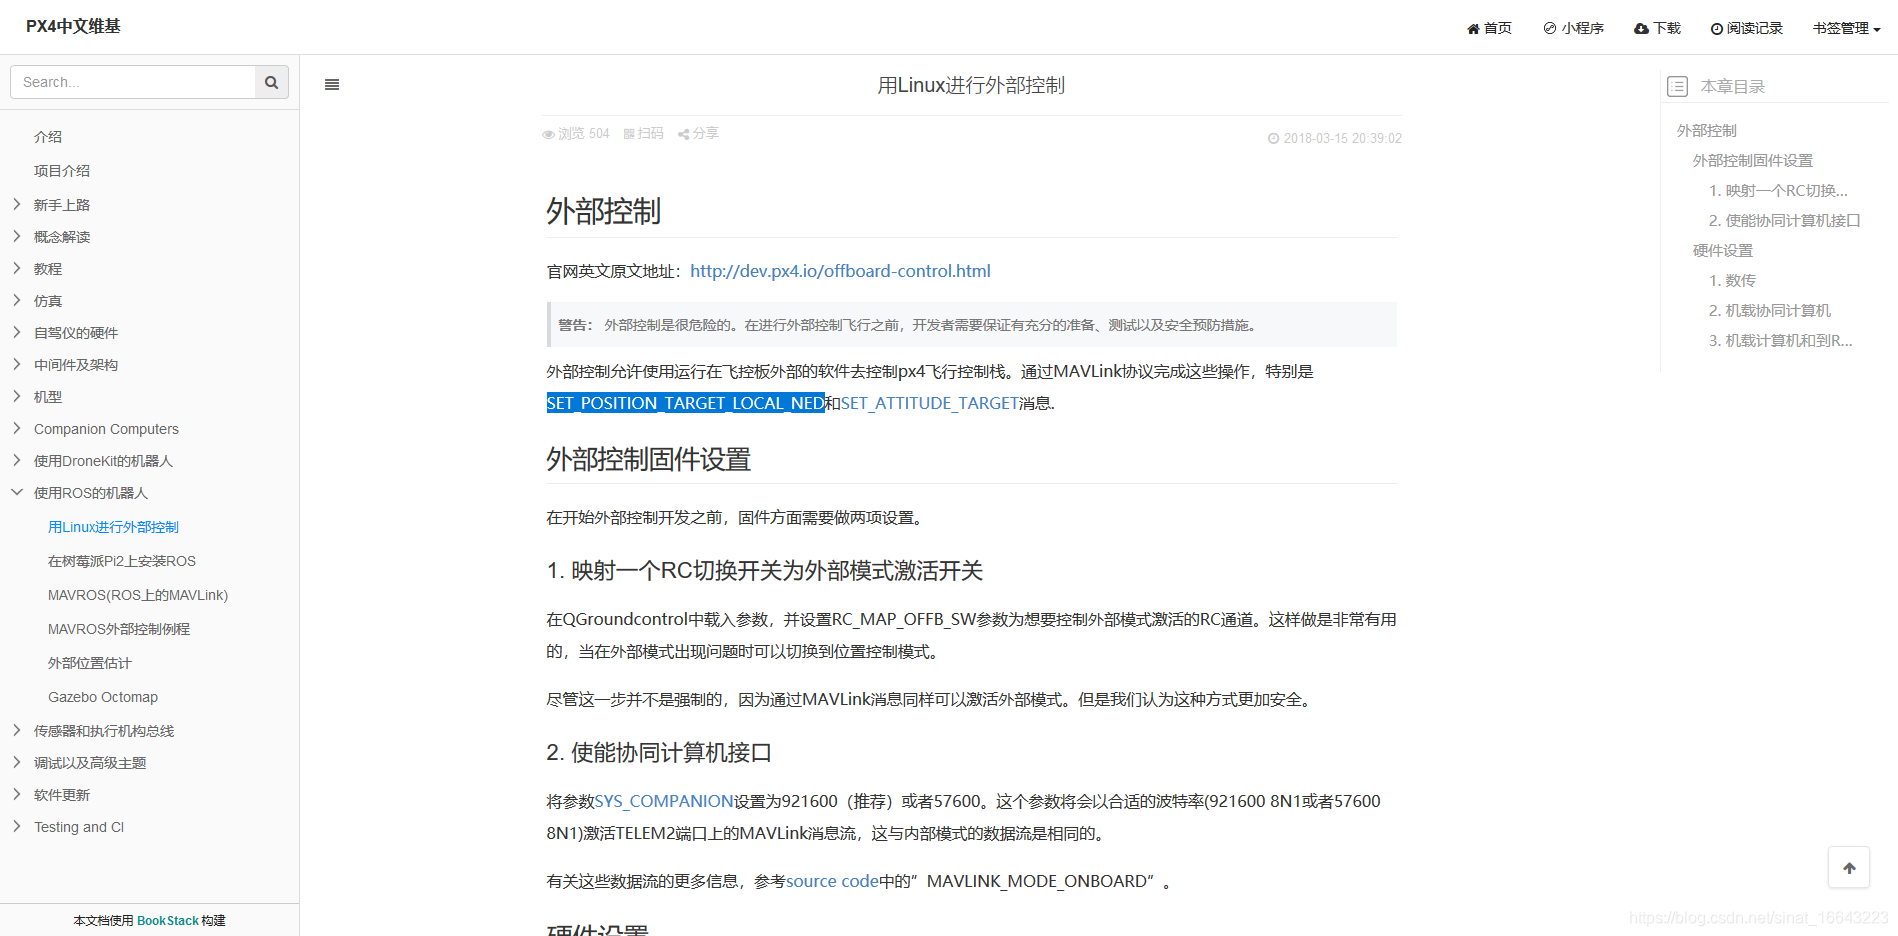The width and height of the screenshot is (1898, 936).
Task: Expand the 中间件及架构 chevron
Action: click(x=17, y=364)
